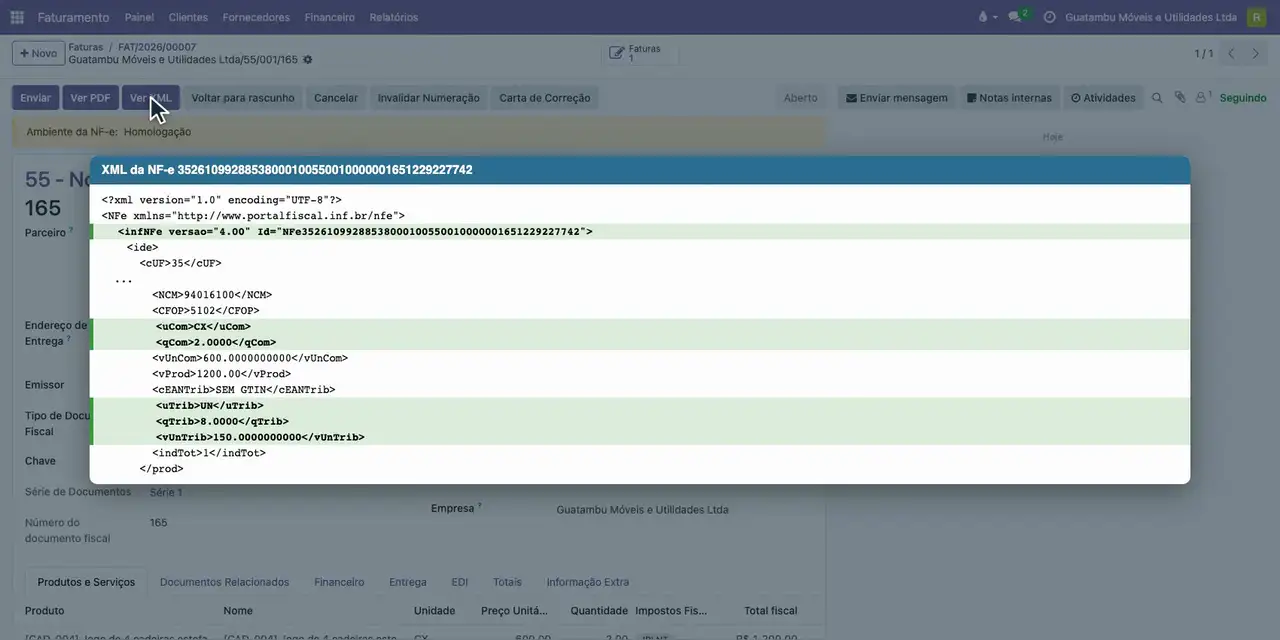Select Produtos e Serviços tab
The height and width of the screenshot is (640, 1280).
coord(86,582)
